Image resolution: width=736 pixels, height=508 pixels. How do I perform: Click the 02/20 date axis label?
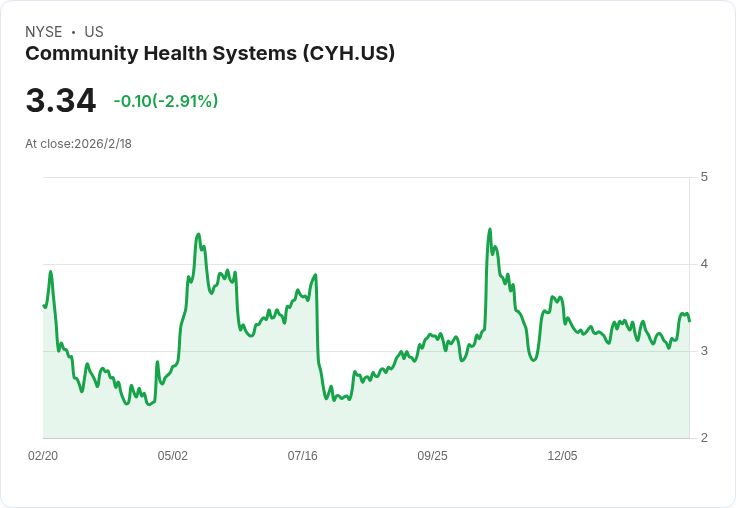(x=43, y=456)
